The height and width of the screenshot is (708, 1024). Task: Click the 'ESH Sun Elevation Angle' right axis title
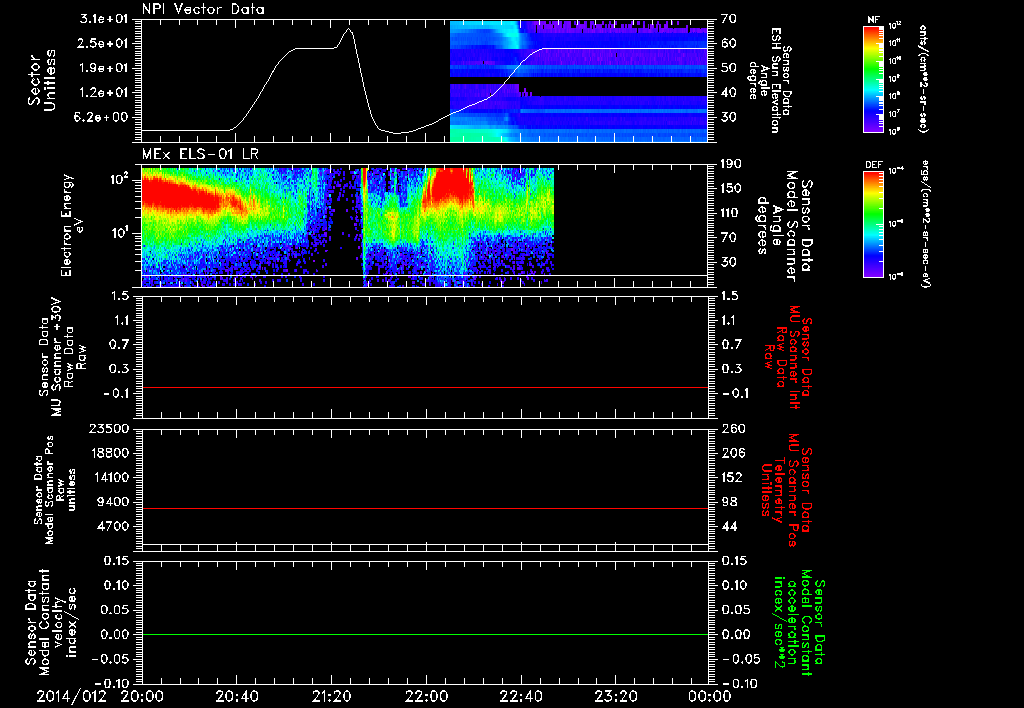click(770, 80)
